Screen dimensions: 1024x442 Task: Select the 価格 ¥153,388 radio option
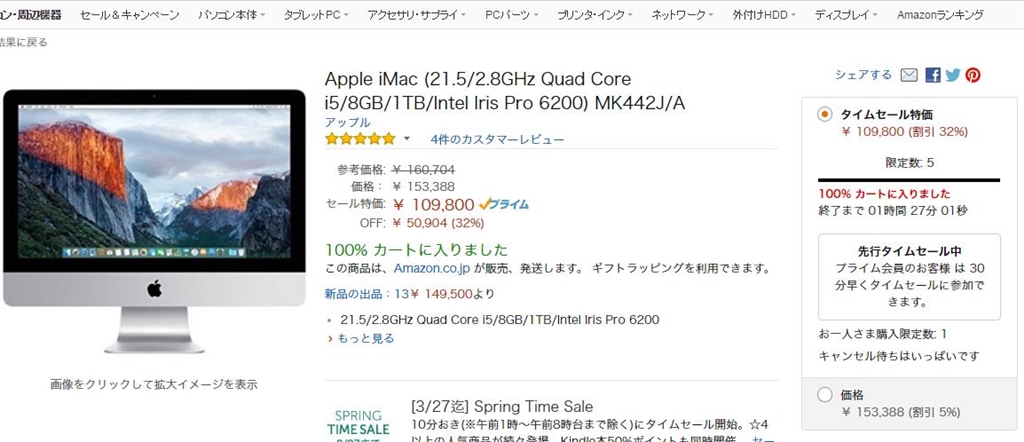pos(825,395)
